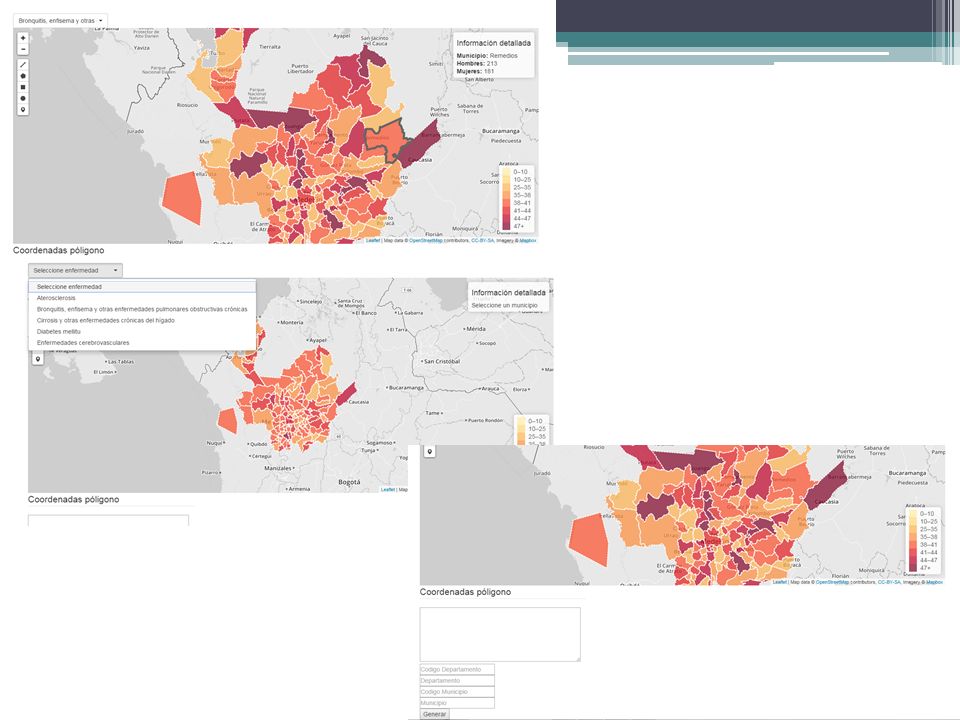This screenshot has width=960, height=720.
Task: Open Mapbox link on the top map
Action: 528,241
